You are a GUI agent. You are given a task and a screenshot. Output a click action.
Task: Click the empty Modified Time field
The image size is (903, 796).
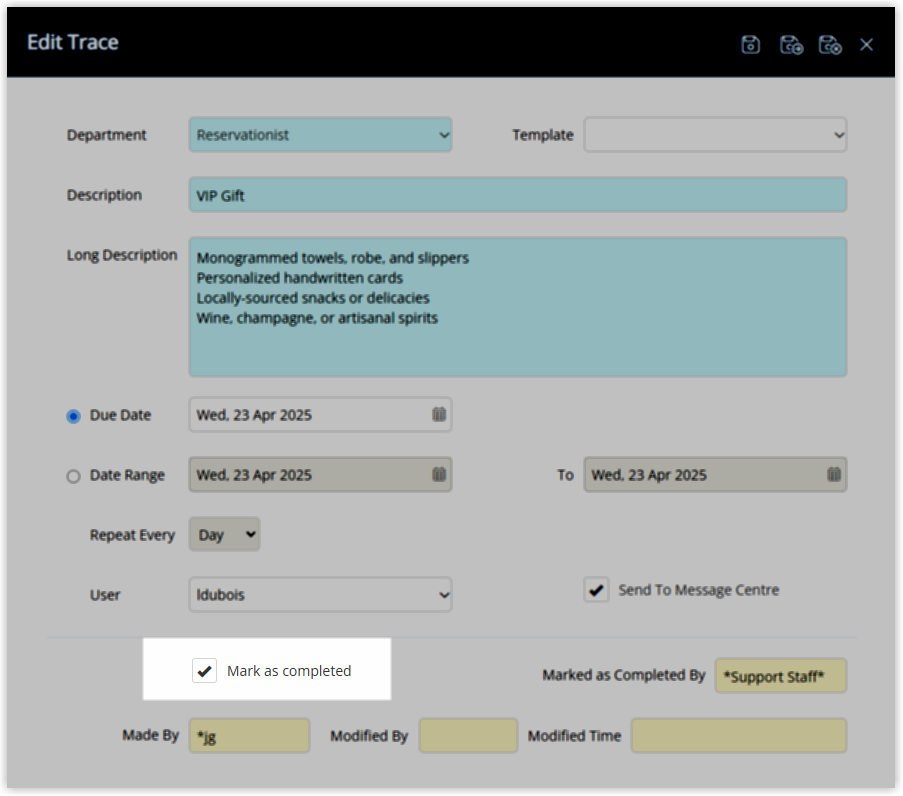(739, 736)
